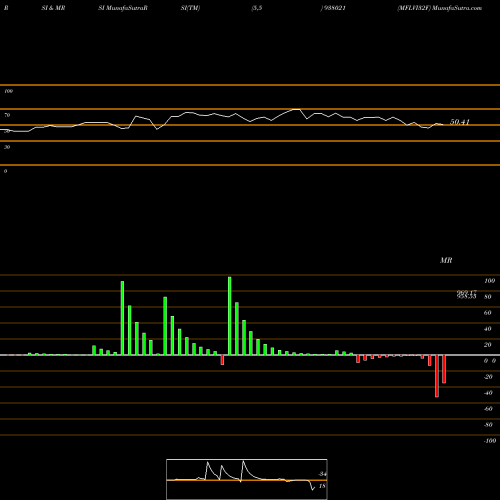Click the MR axis label 80
This screenshot has width=500, height=500.
pyautogui.click(x=488, y=297)
